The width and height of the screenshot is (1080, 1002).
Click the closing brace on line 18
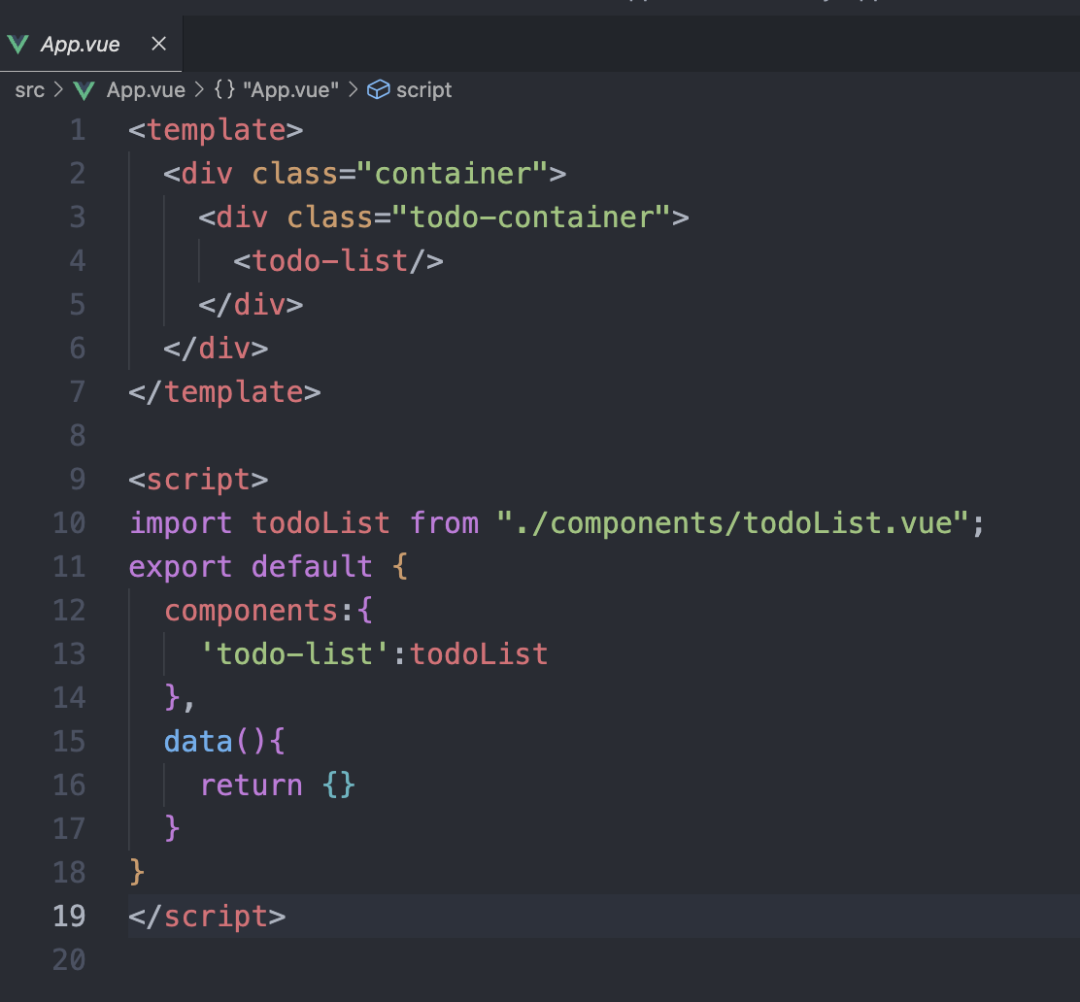click(x=136, y=873)
